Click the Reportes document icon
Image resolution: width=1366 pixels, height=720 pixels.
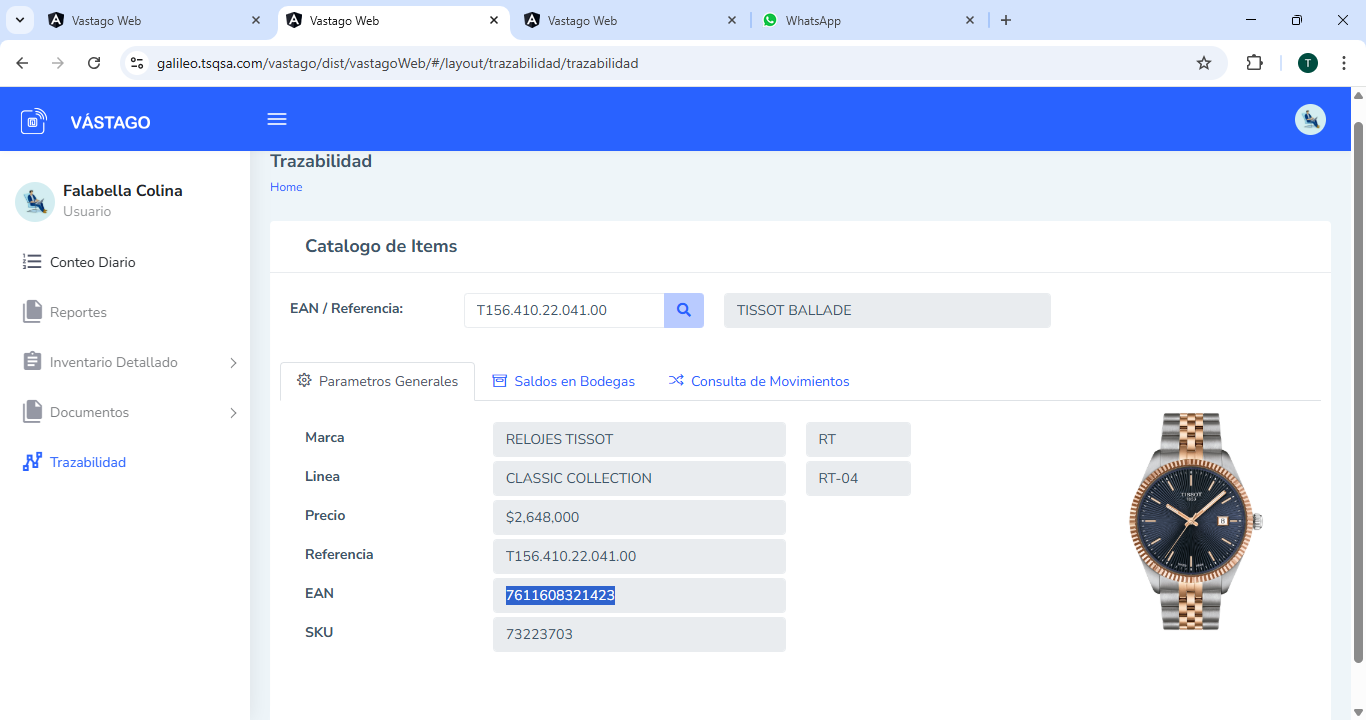pos(32,312)
